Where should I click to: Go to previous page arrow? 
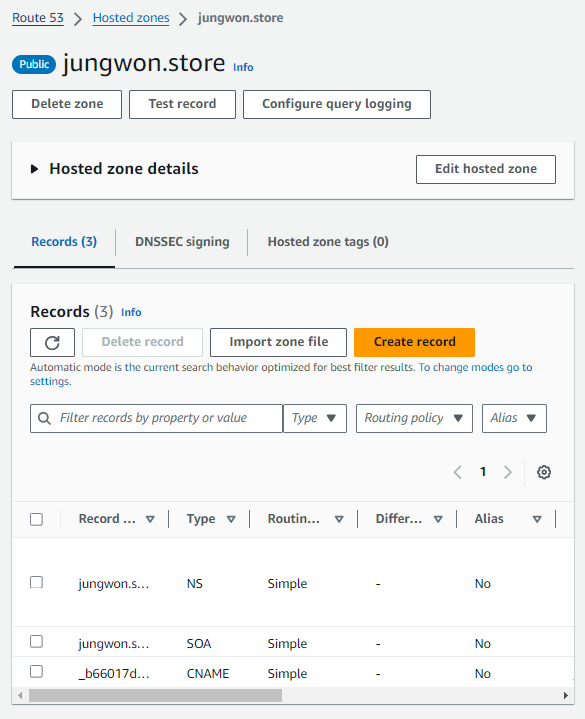tap(457, 472)
